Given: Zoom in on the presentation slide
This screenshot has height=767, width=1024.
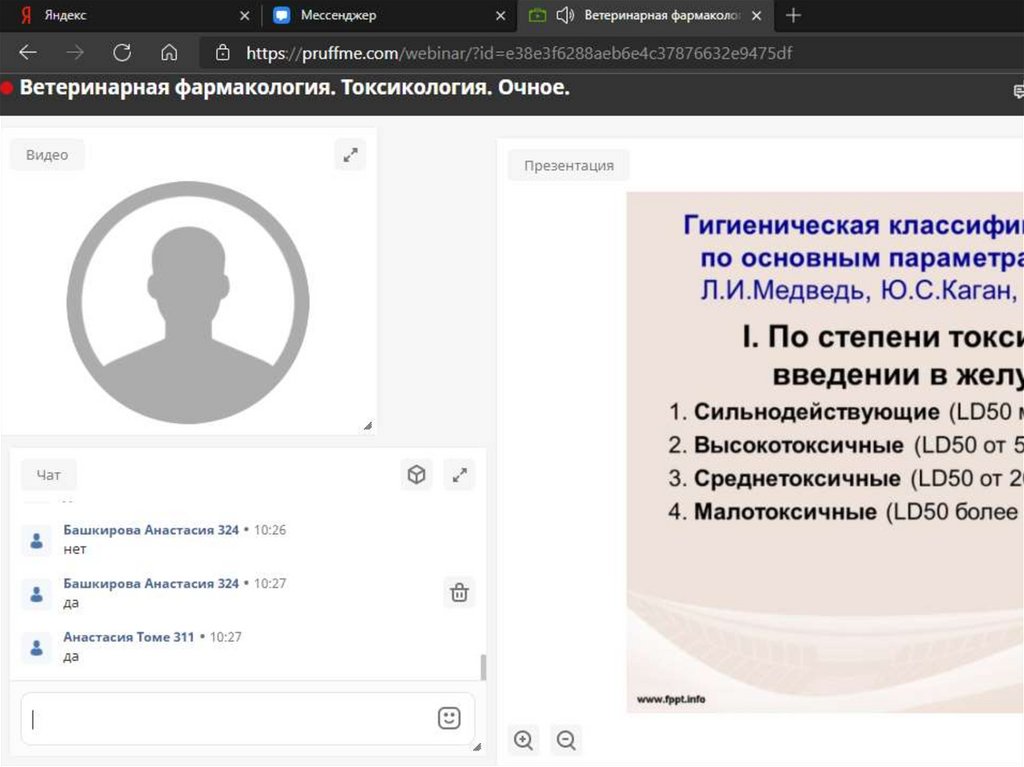Looking at the screenshot, I should [x=523, y=740].
